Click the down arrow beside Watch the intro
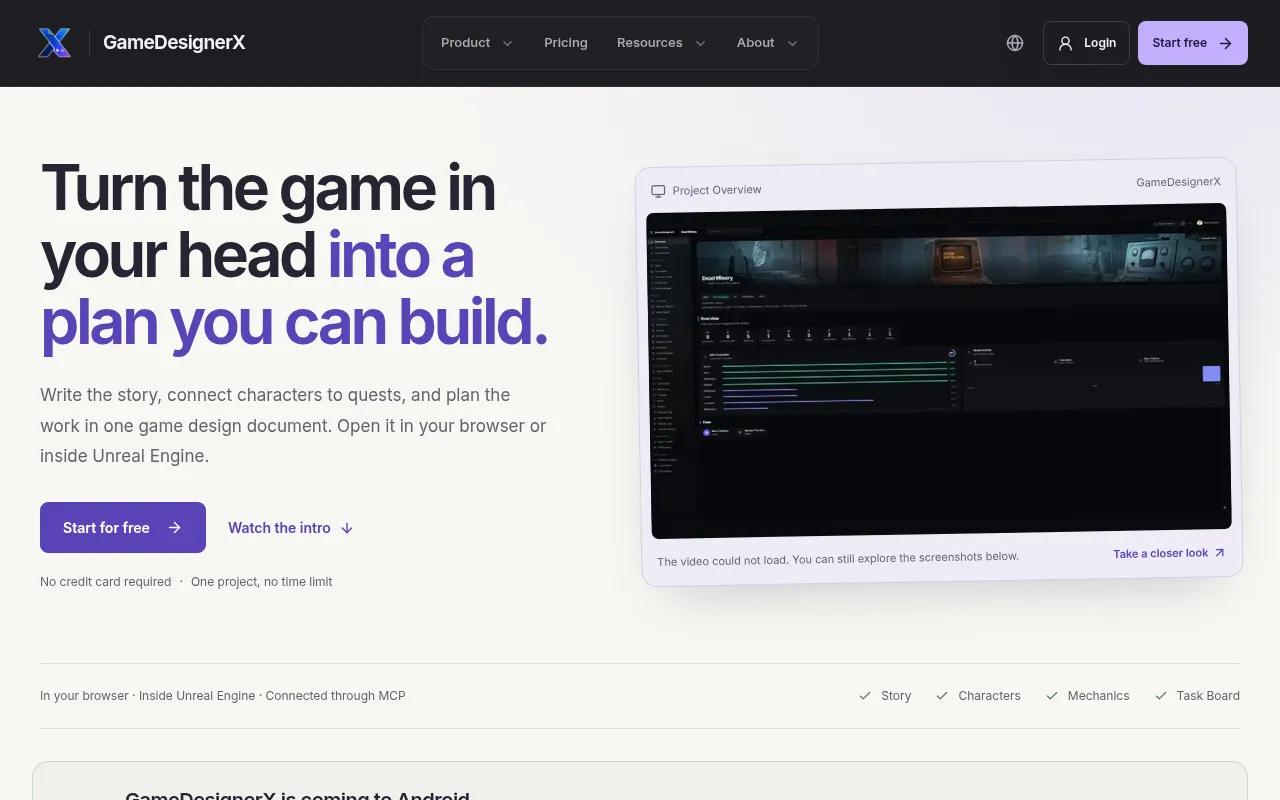The width and height of the screenshot is (1280, 800). coord(347,528)
